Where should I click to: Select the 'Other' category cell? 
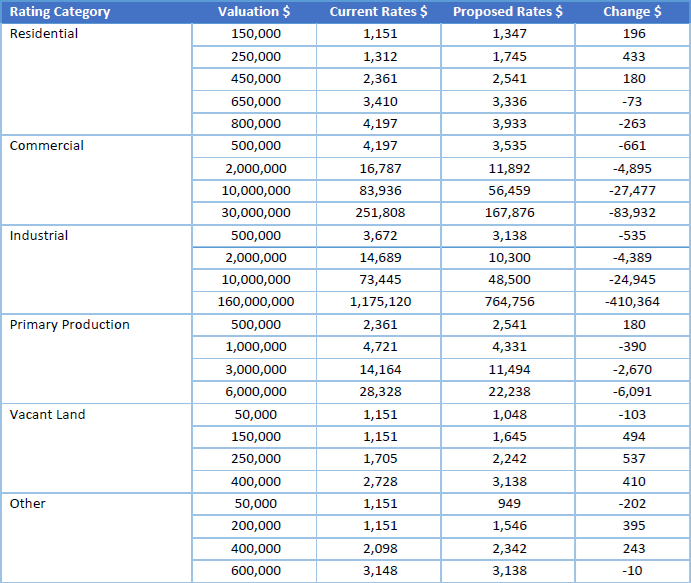97,538
